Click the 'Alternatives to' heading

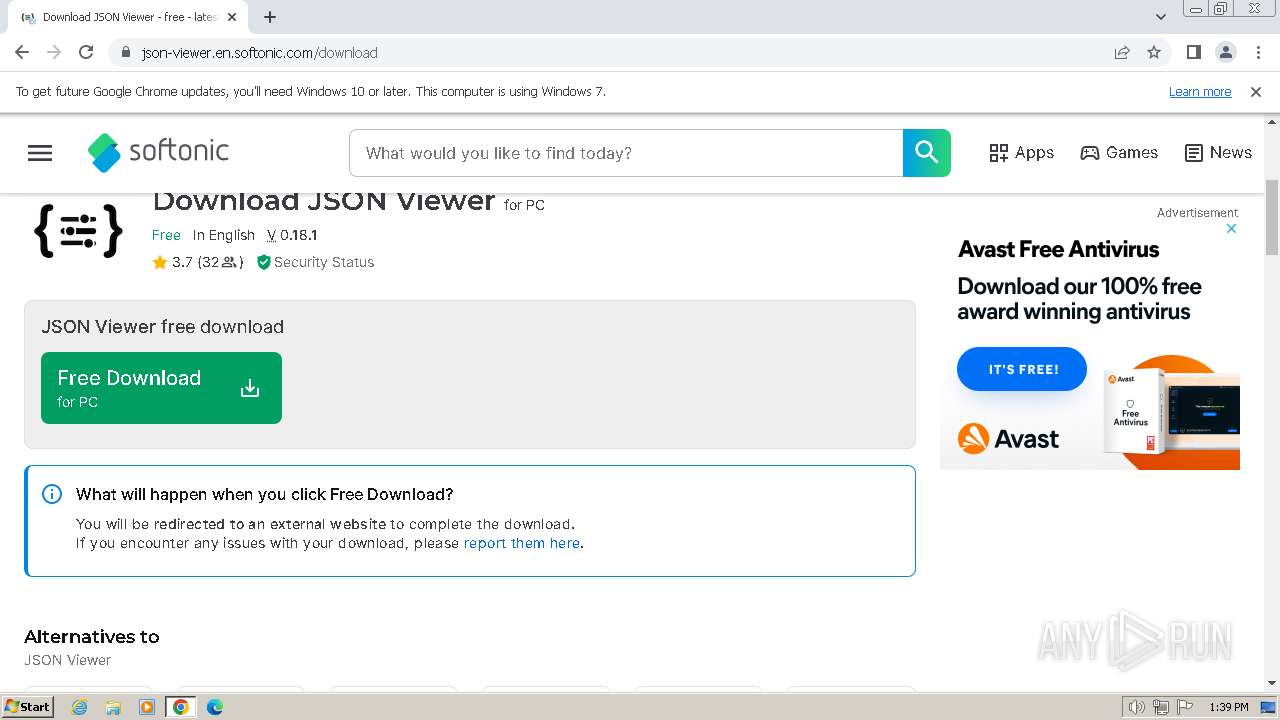(92, 637)
